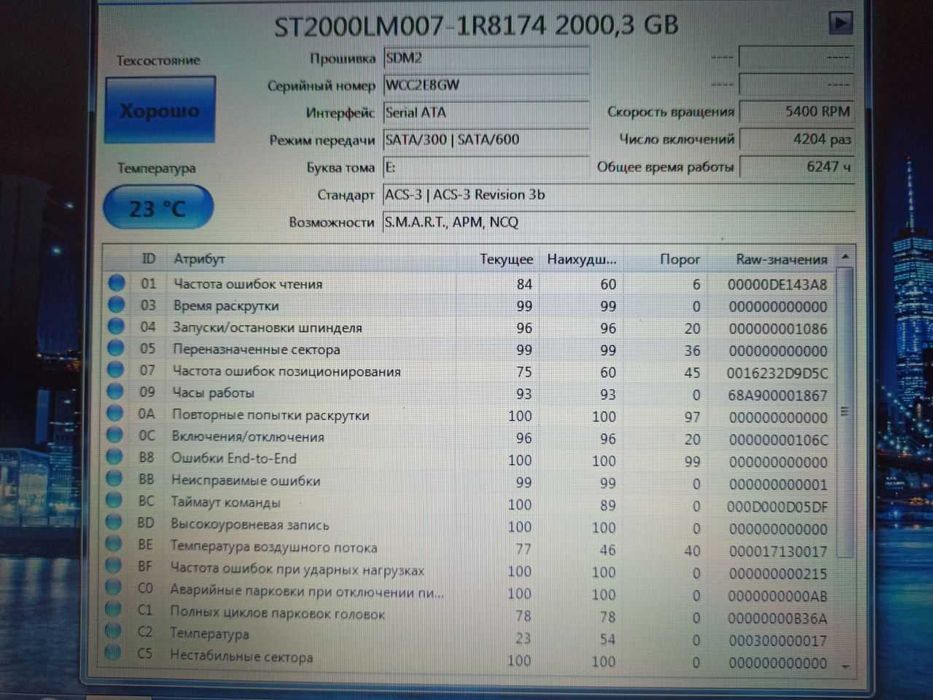This screenshot has width=933, height=700.
Task: Click the attribute list scrollbar thumb
Action: tap(845, 412)
